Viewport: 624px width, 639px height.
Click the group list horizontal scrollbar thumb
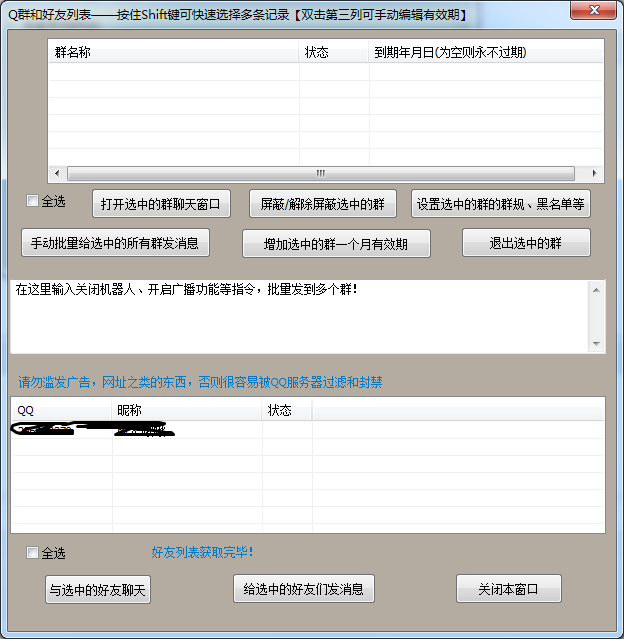[321, 173]
